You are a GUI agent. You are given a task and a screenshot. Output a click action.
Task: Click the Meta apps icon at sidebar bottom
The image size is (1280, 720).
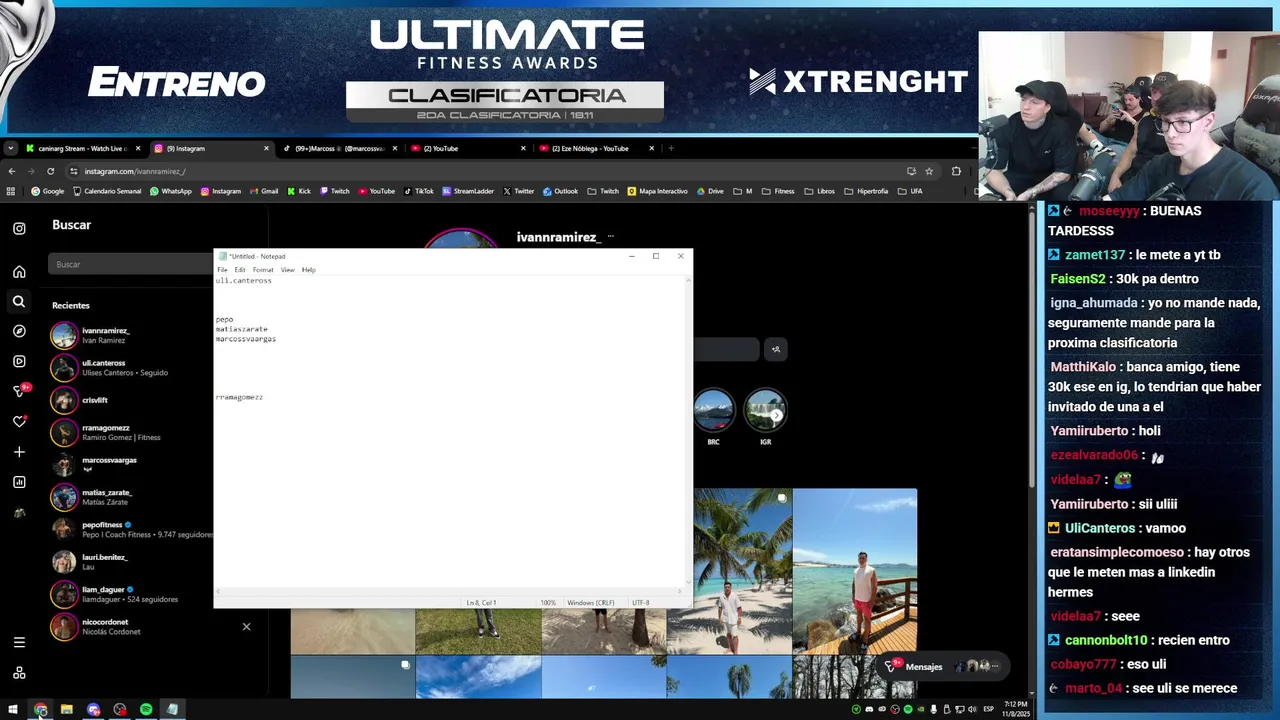tap(19, 673)
